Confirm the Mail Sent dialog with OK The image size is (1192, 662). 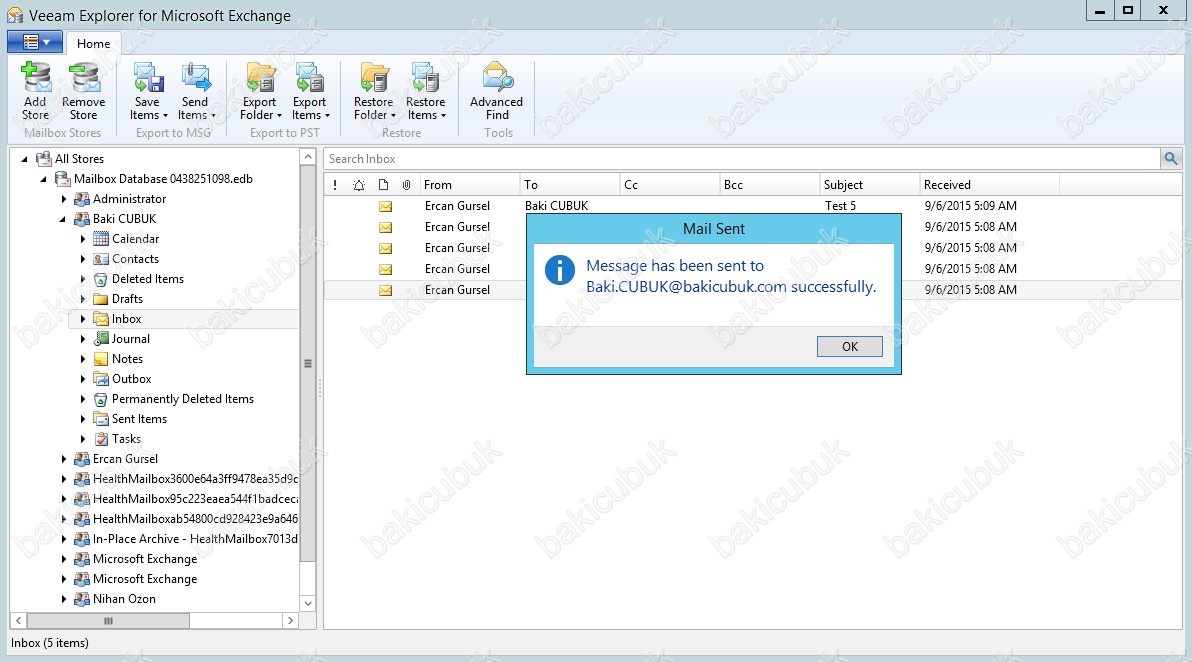pos(850,347)
